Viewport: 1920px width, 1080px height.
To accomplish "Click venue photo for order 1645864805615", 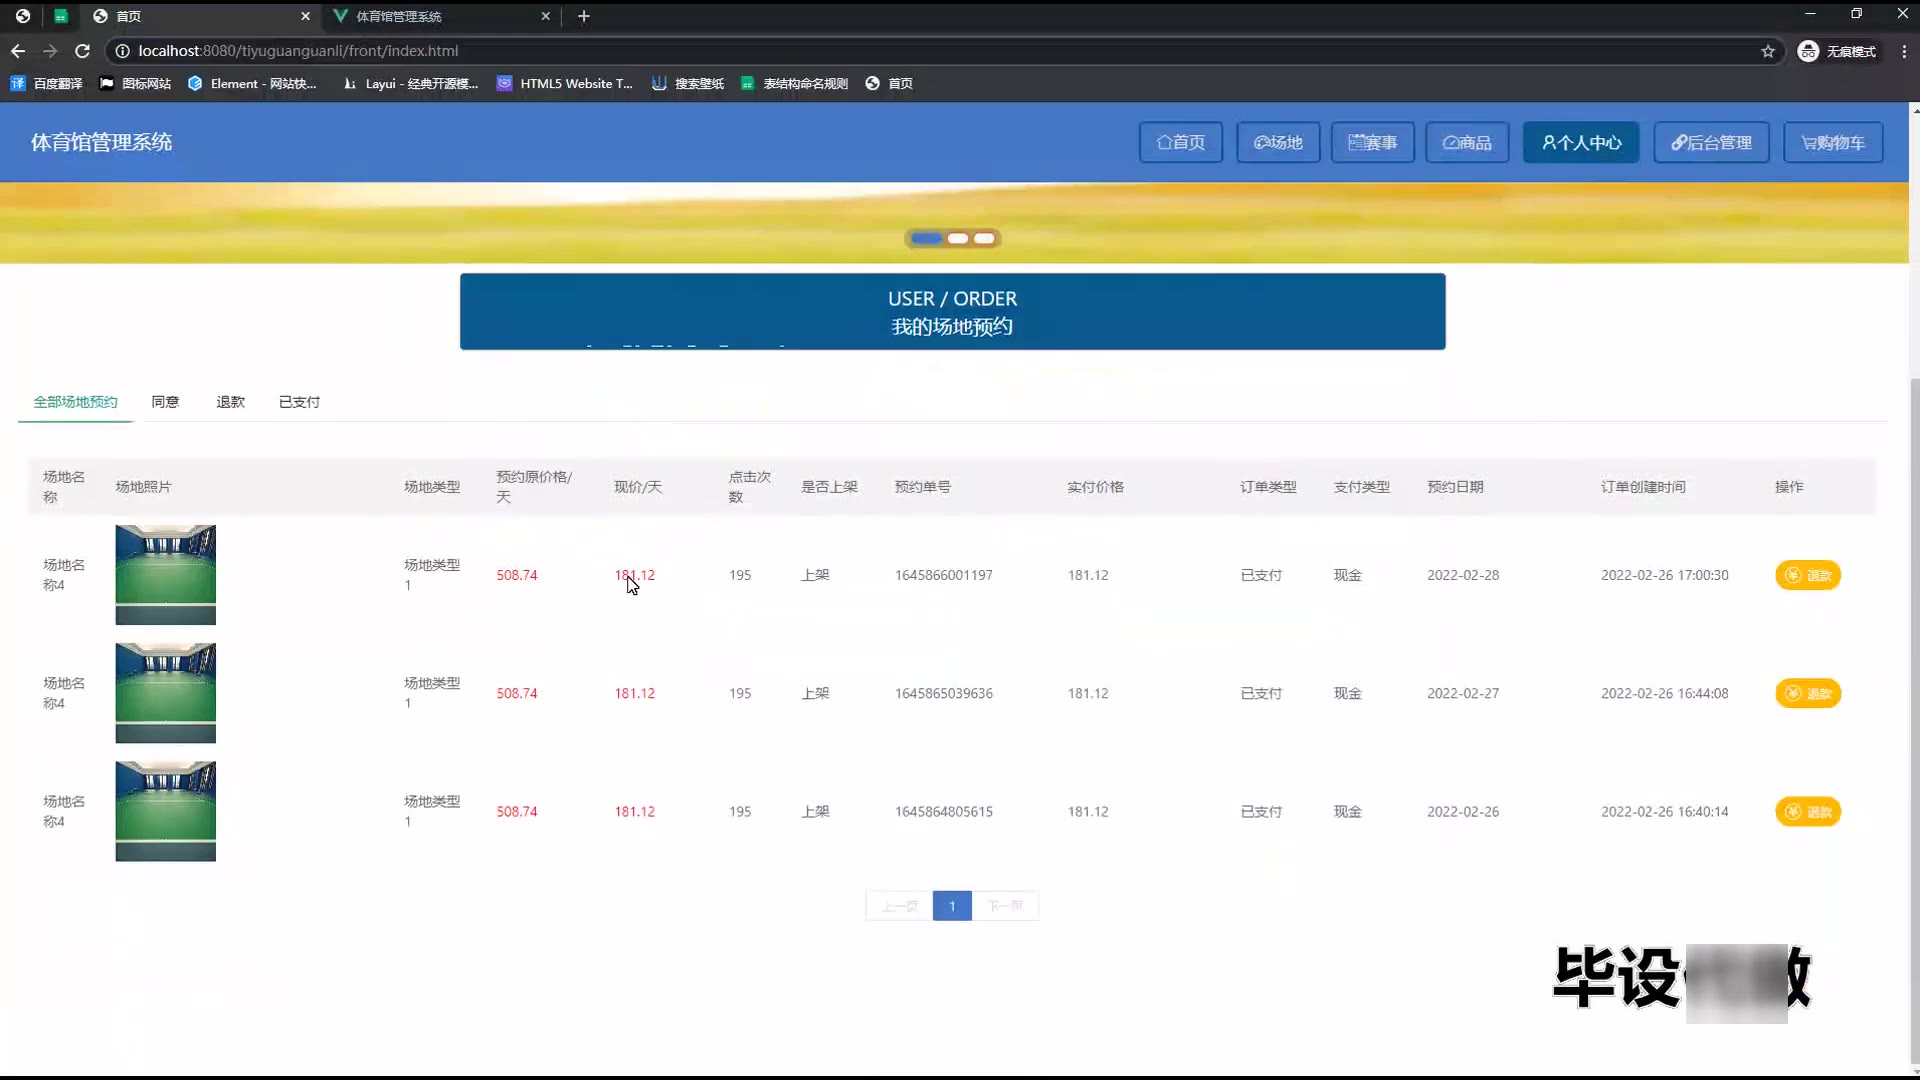I will (166, 811).
